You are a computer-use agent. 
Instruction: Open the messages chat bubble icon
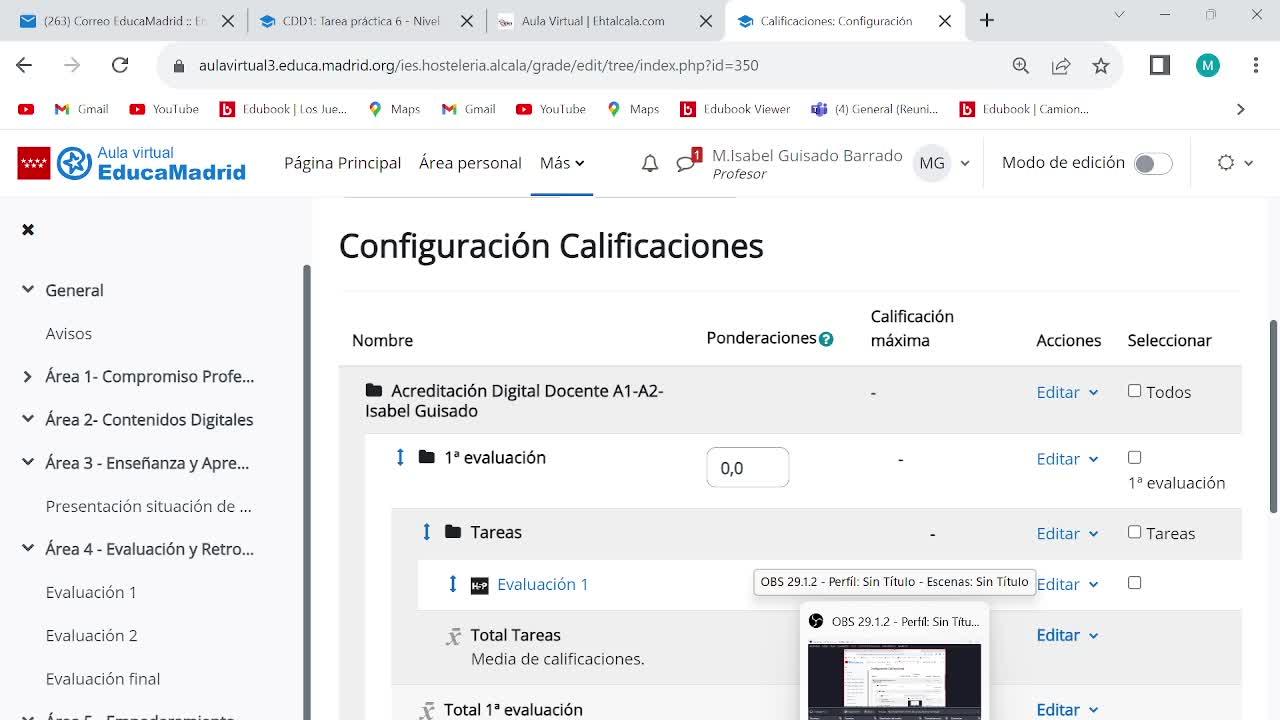[x=687, y=162]
